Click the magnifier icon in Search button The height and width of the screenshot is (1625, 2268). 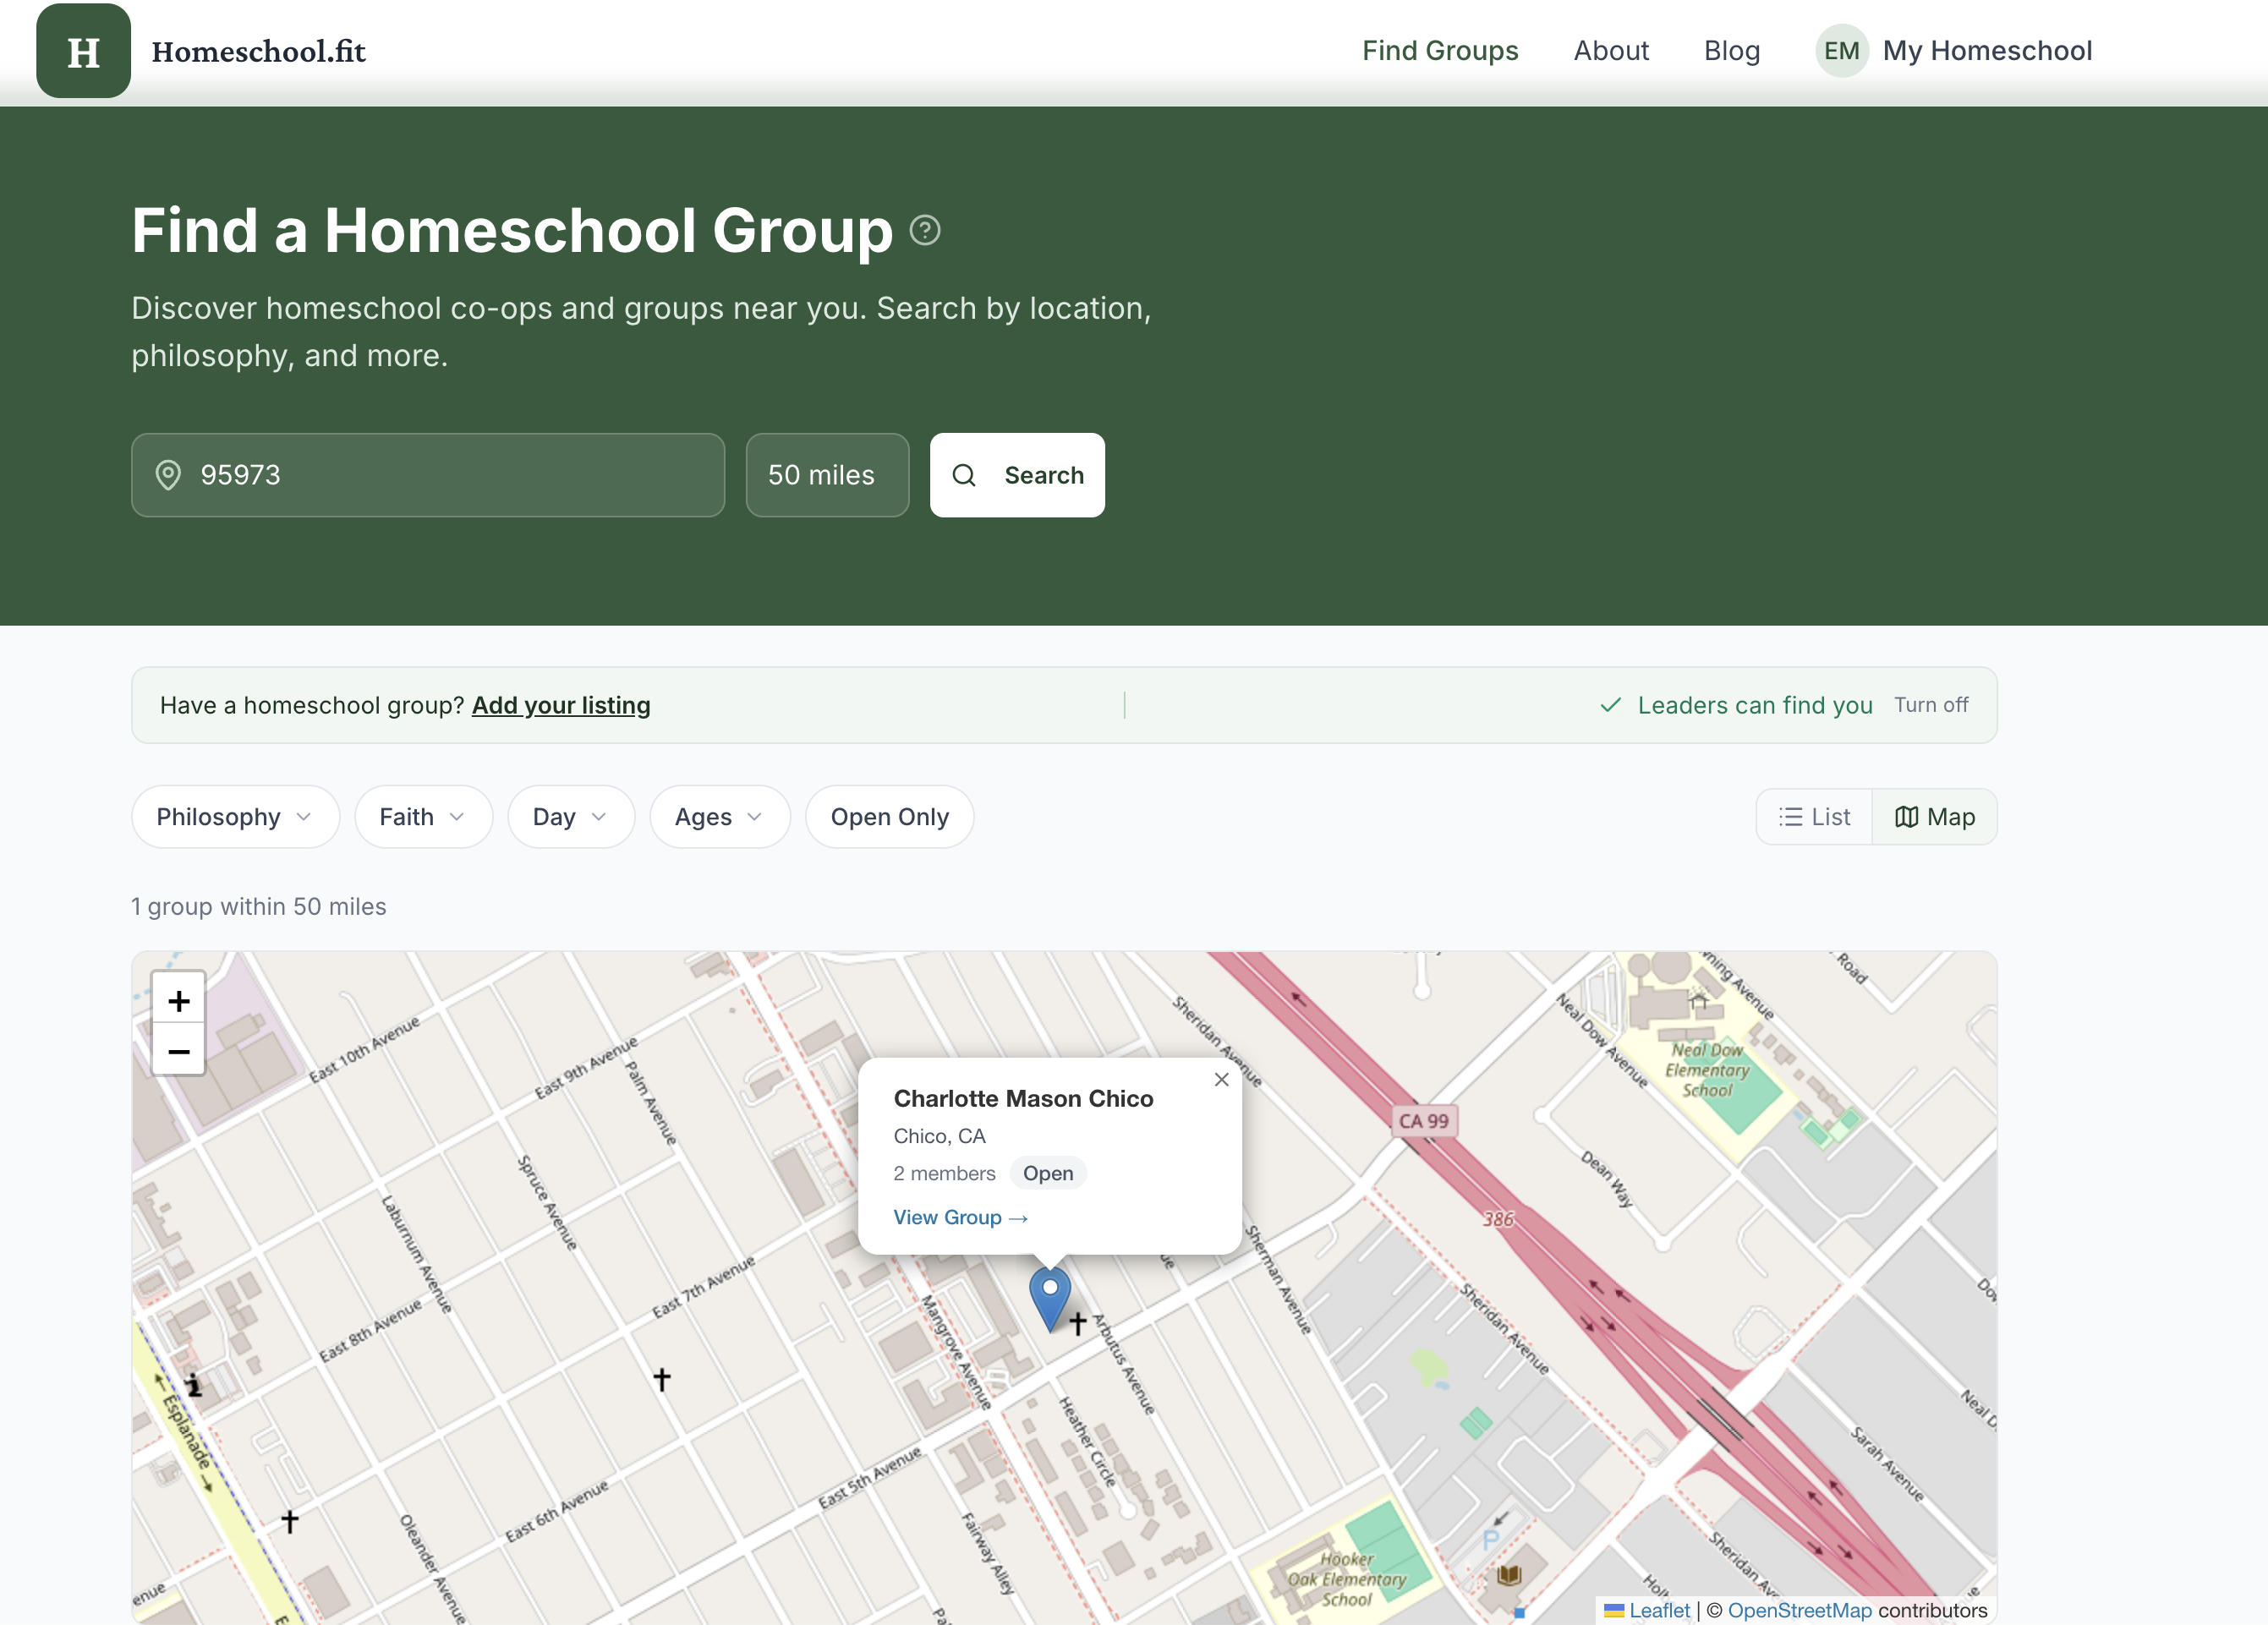tap(964, 475)
